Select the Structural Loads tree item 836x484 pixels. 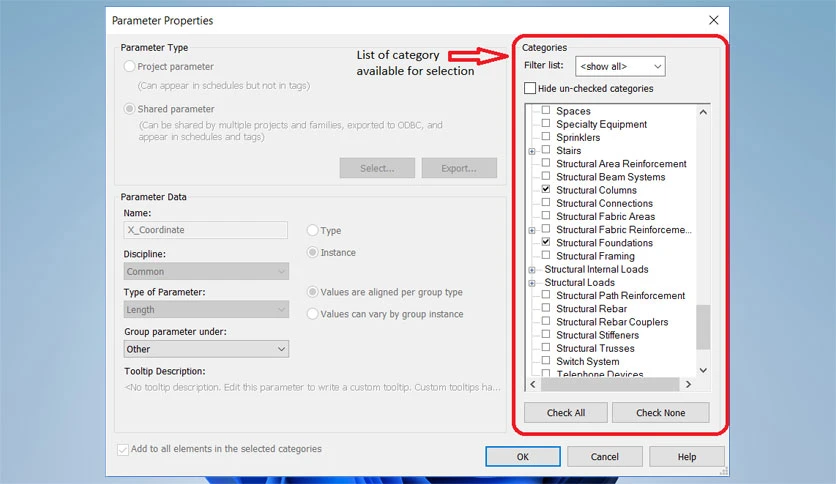[580, 283]
